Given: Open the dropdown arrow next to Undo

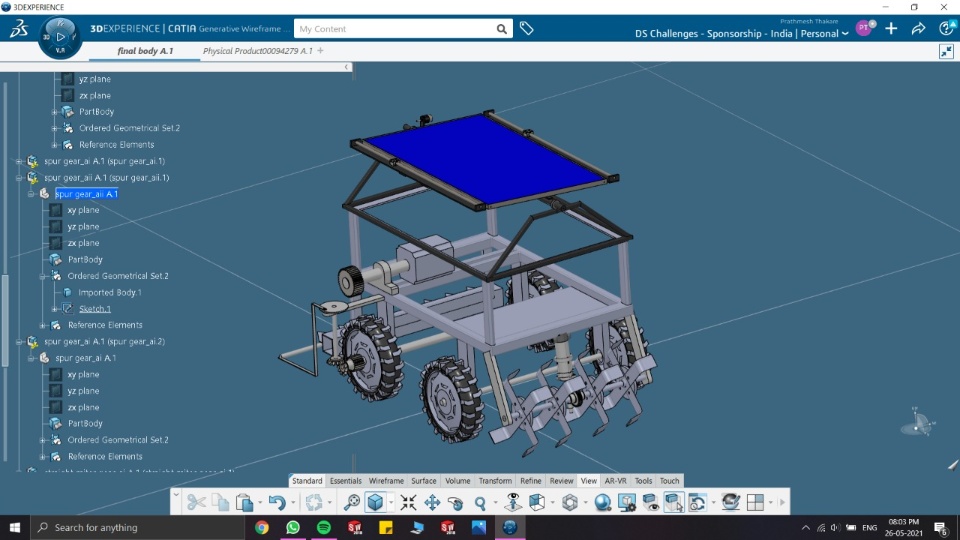Looking at the screenshot, I should tap(293, 503).
